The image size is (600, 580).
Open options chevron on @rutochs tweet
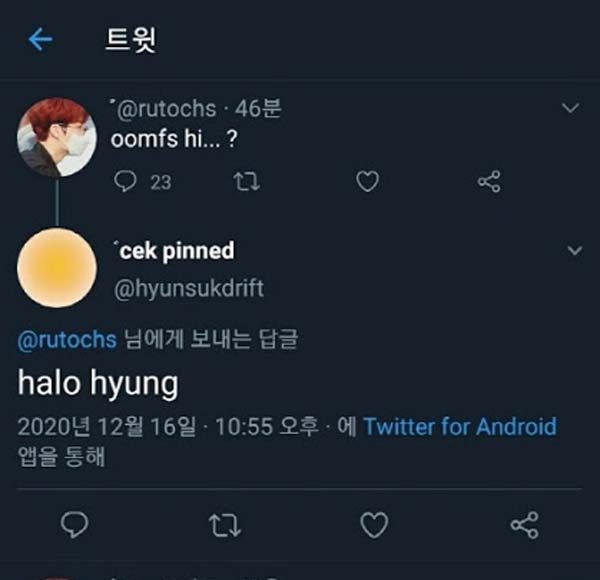pos(572,107)
